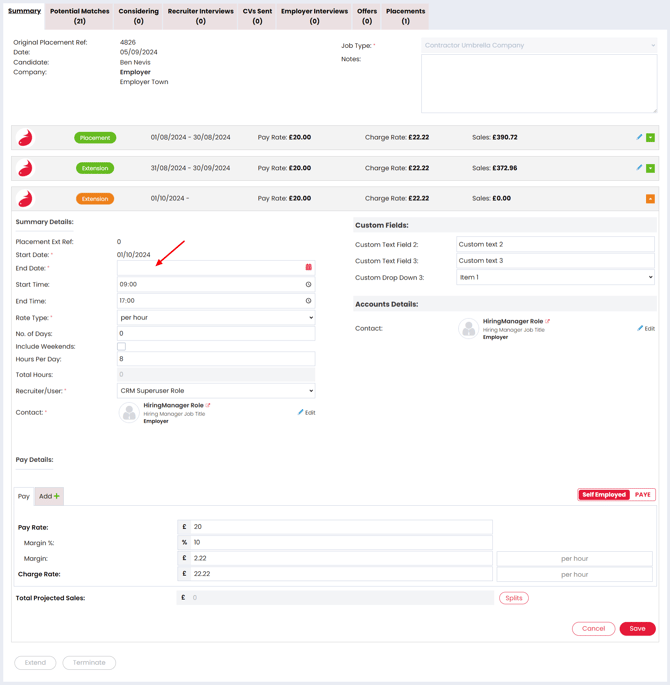Viewport: 670px width, 685px height.
Task: Click the external link icon beside Summary HiringManager Role
Action: click(208, 405)
